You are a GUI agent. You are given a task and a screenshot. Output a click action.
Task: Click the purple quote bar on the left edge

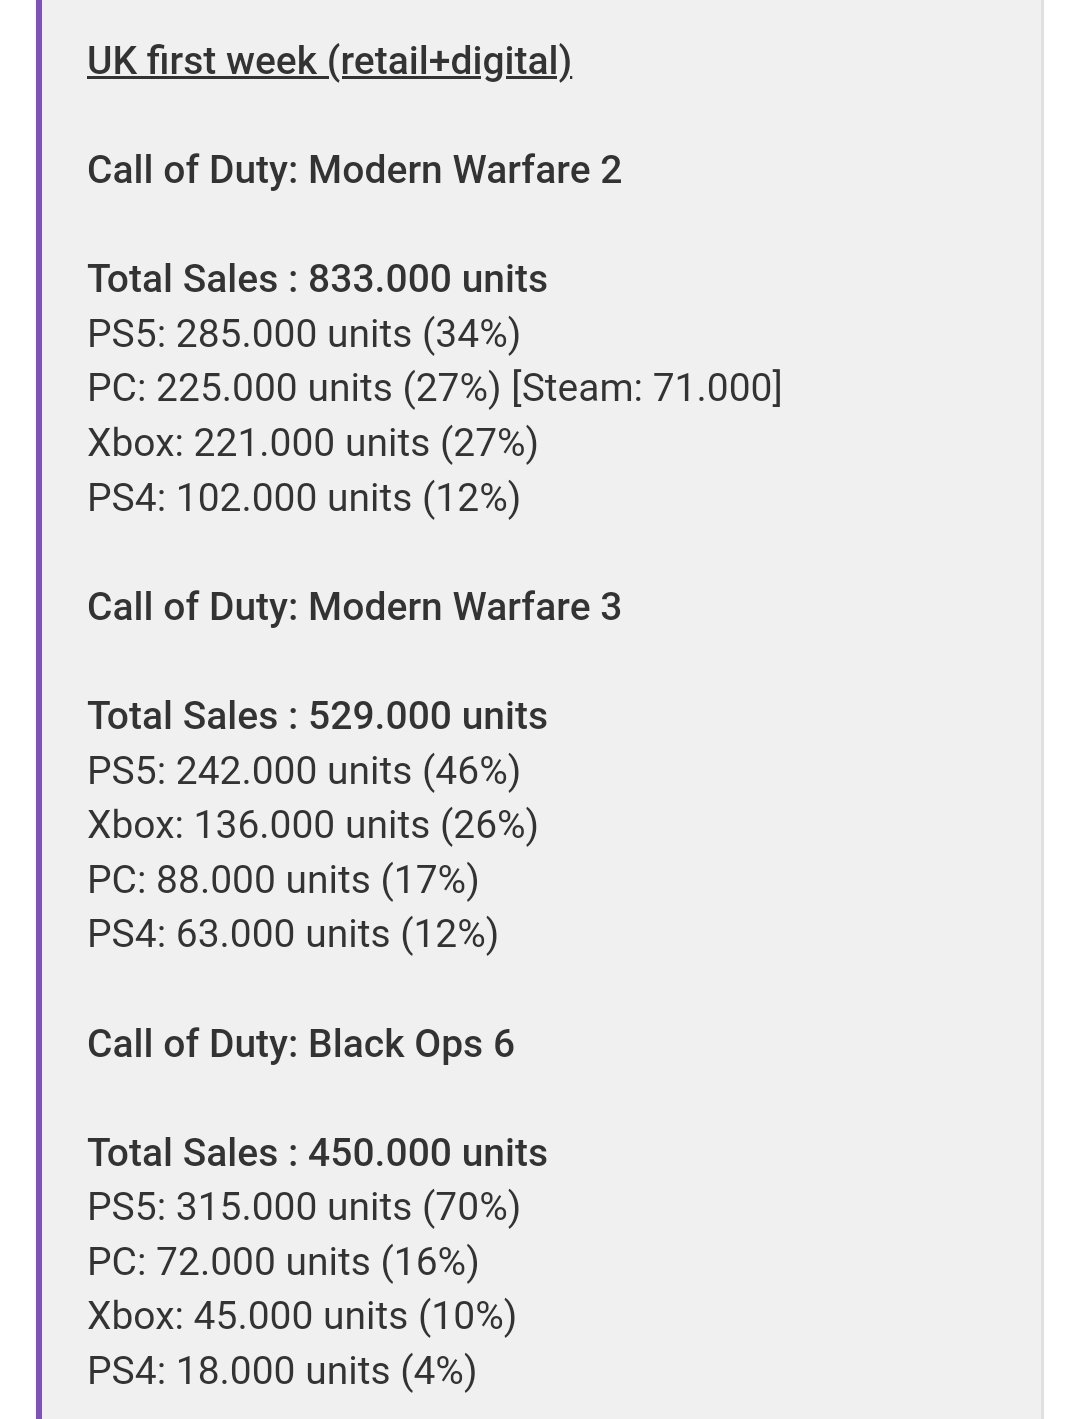pyautogui.click(x=39, y=709)
